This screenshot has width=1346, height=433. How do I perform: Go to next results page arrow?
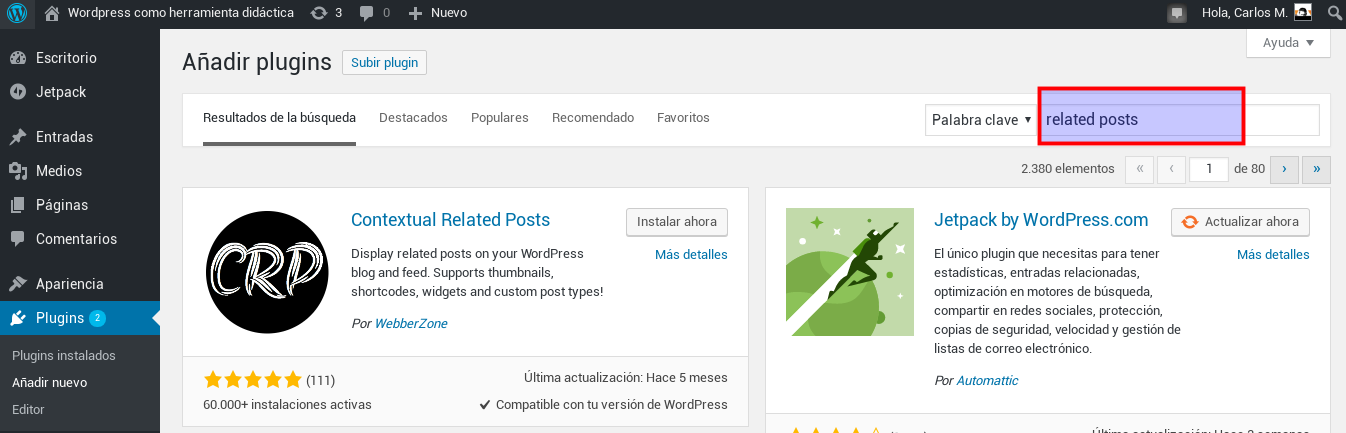pos(1283,169)
